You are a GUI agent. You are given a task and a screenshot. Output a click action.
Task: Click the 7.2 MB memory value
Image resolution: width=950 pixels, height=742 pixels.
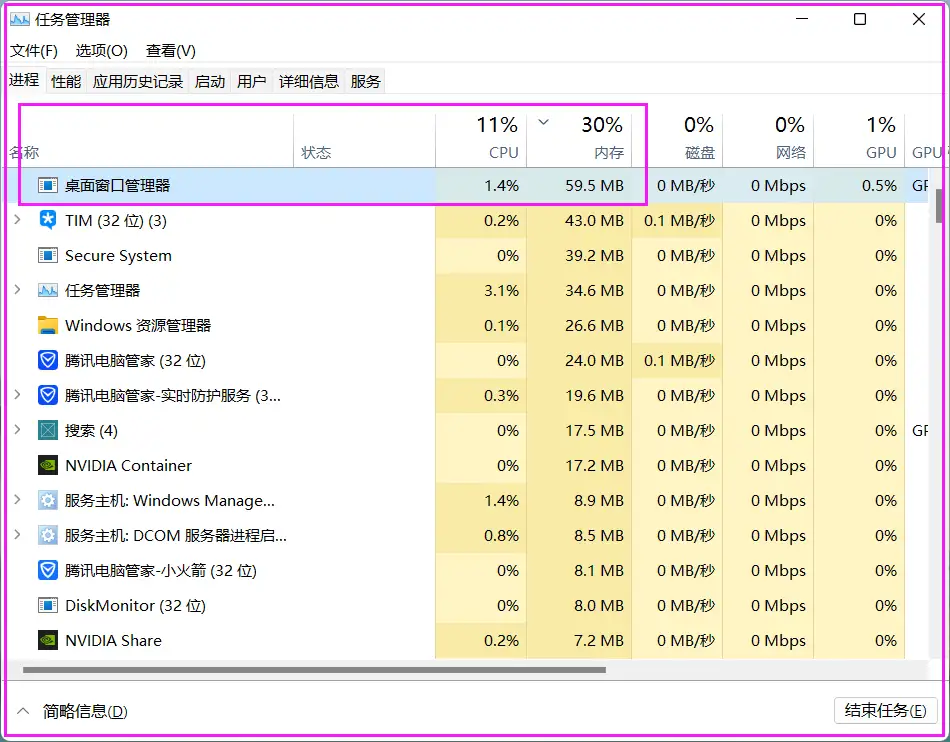599,640
